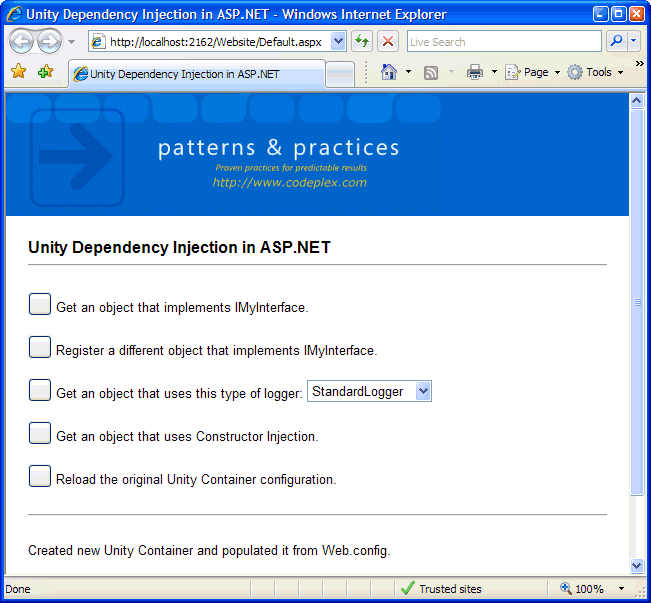Open the Page menu
The image size is (651, 603).
[x=532, y=72]
